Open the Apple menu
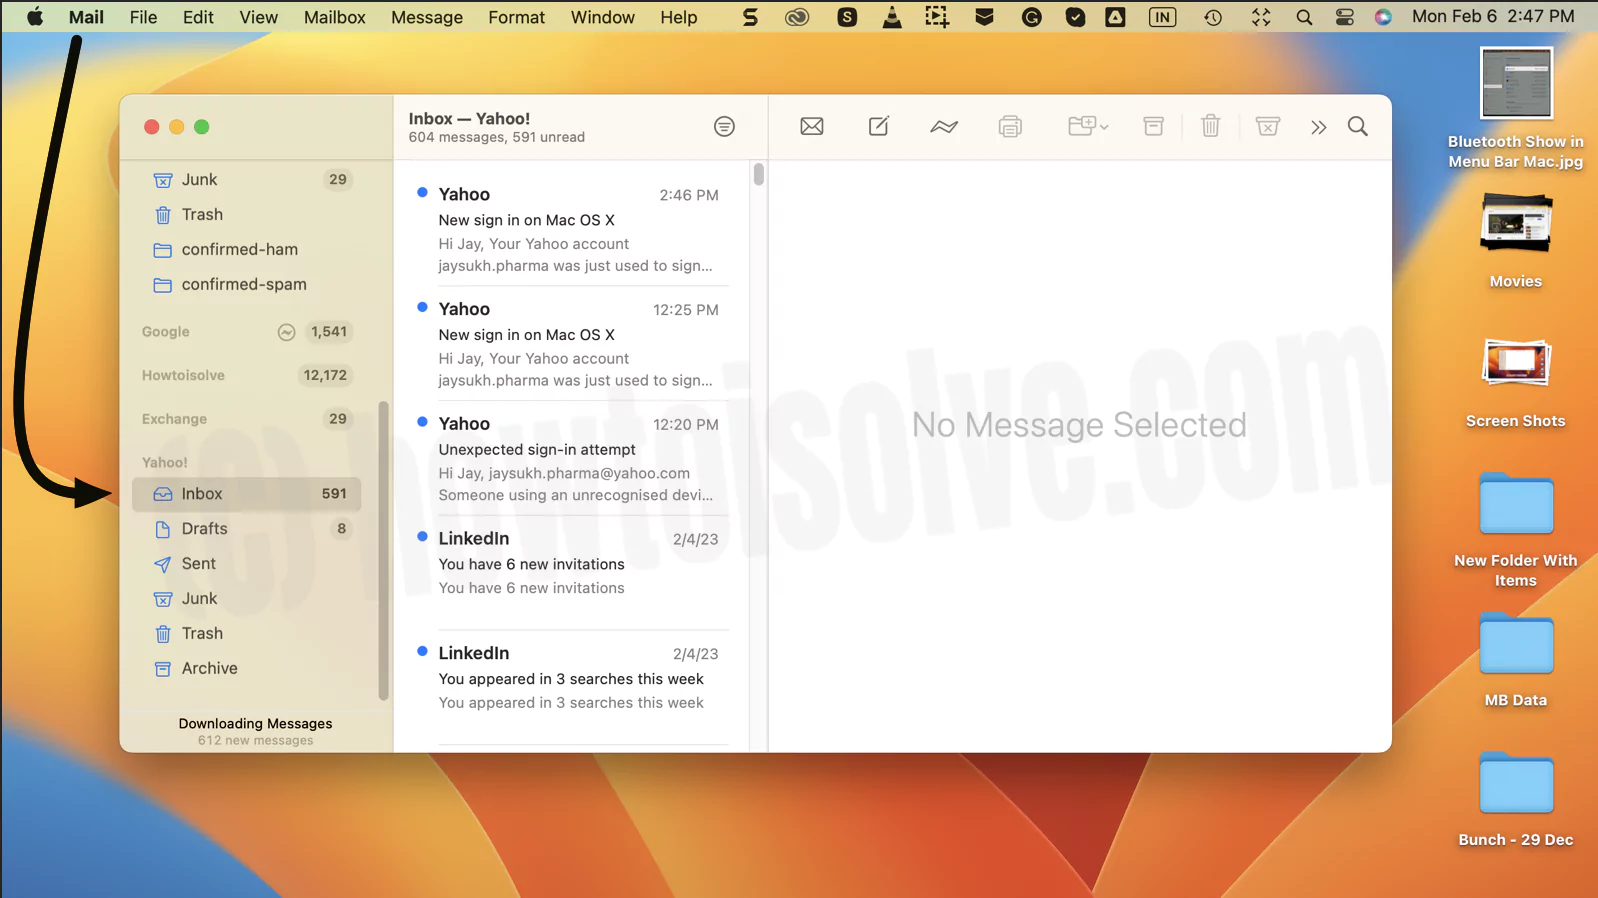 point(34,17)
